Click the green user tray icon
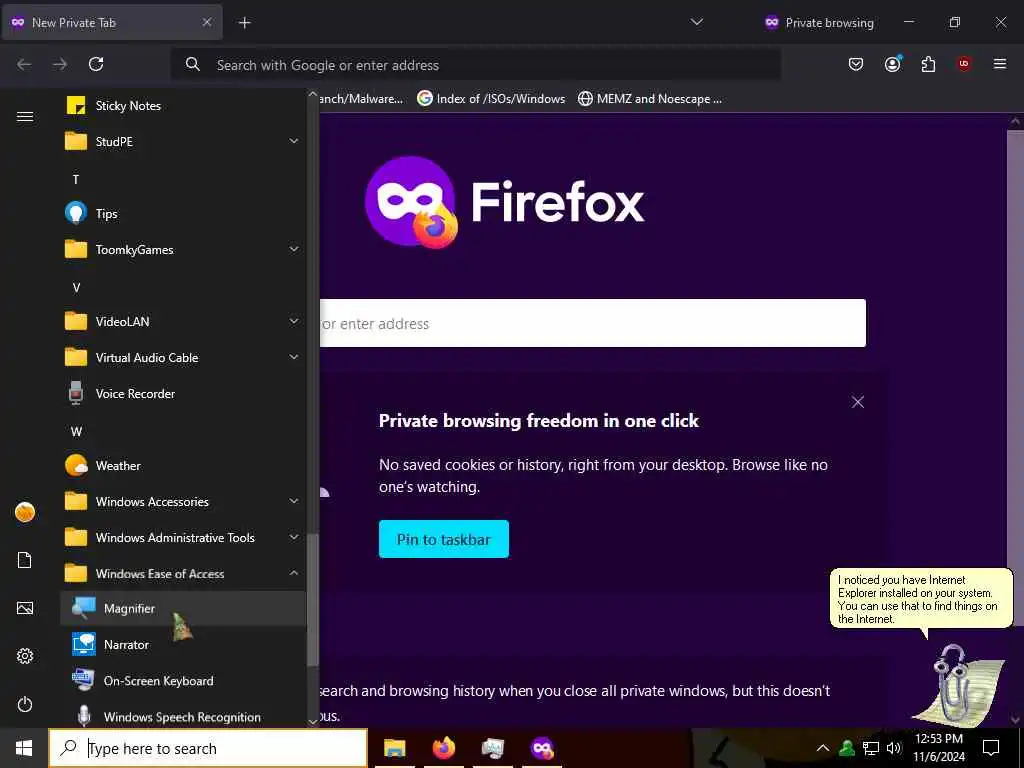Screen dimensions: 1024x768 [x=847, y=748]
